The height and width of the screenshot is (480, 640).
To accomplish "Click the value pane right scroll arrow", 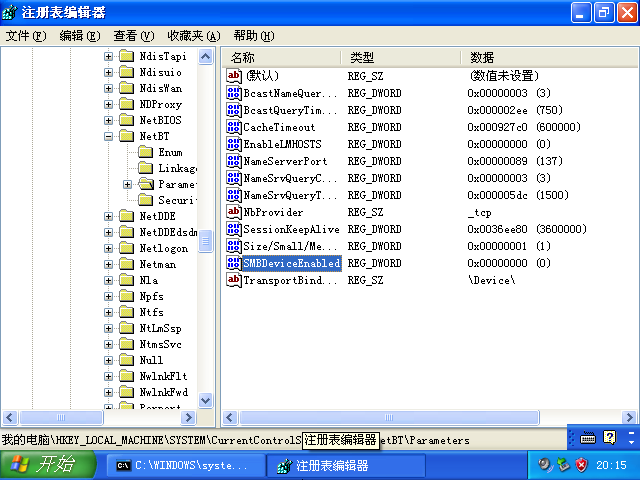I will point(629,417).
